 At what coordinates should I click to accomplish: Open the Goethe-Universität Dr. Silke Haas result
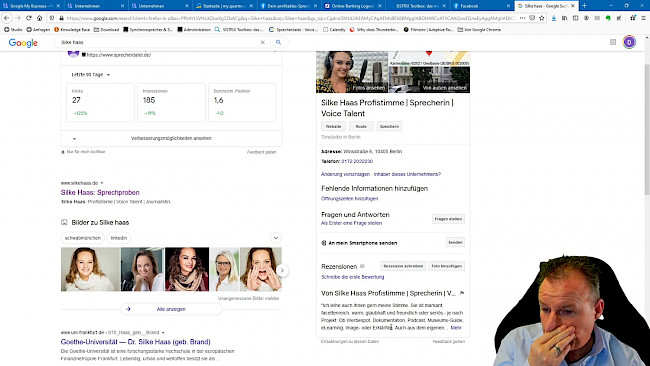[136, 342]
